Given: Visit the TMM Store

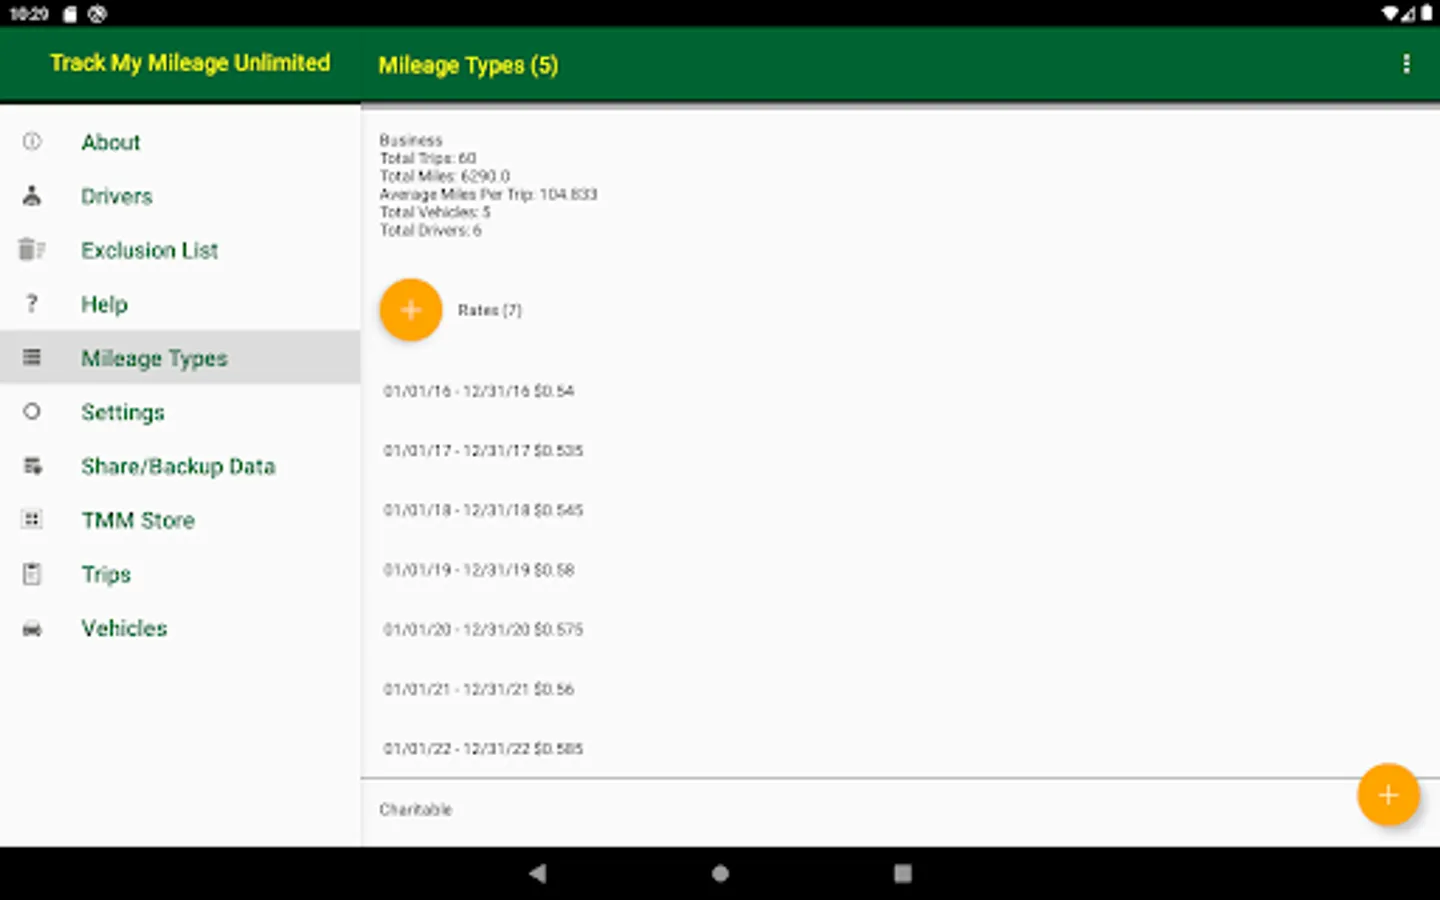Looking at the screenshot, I should coord(180,520).
